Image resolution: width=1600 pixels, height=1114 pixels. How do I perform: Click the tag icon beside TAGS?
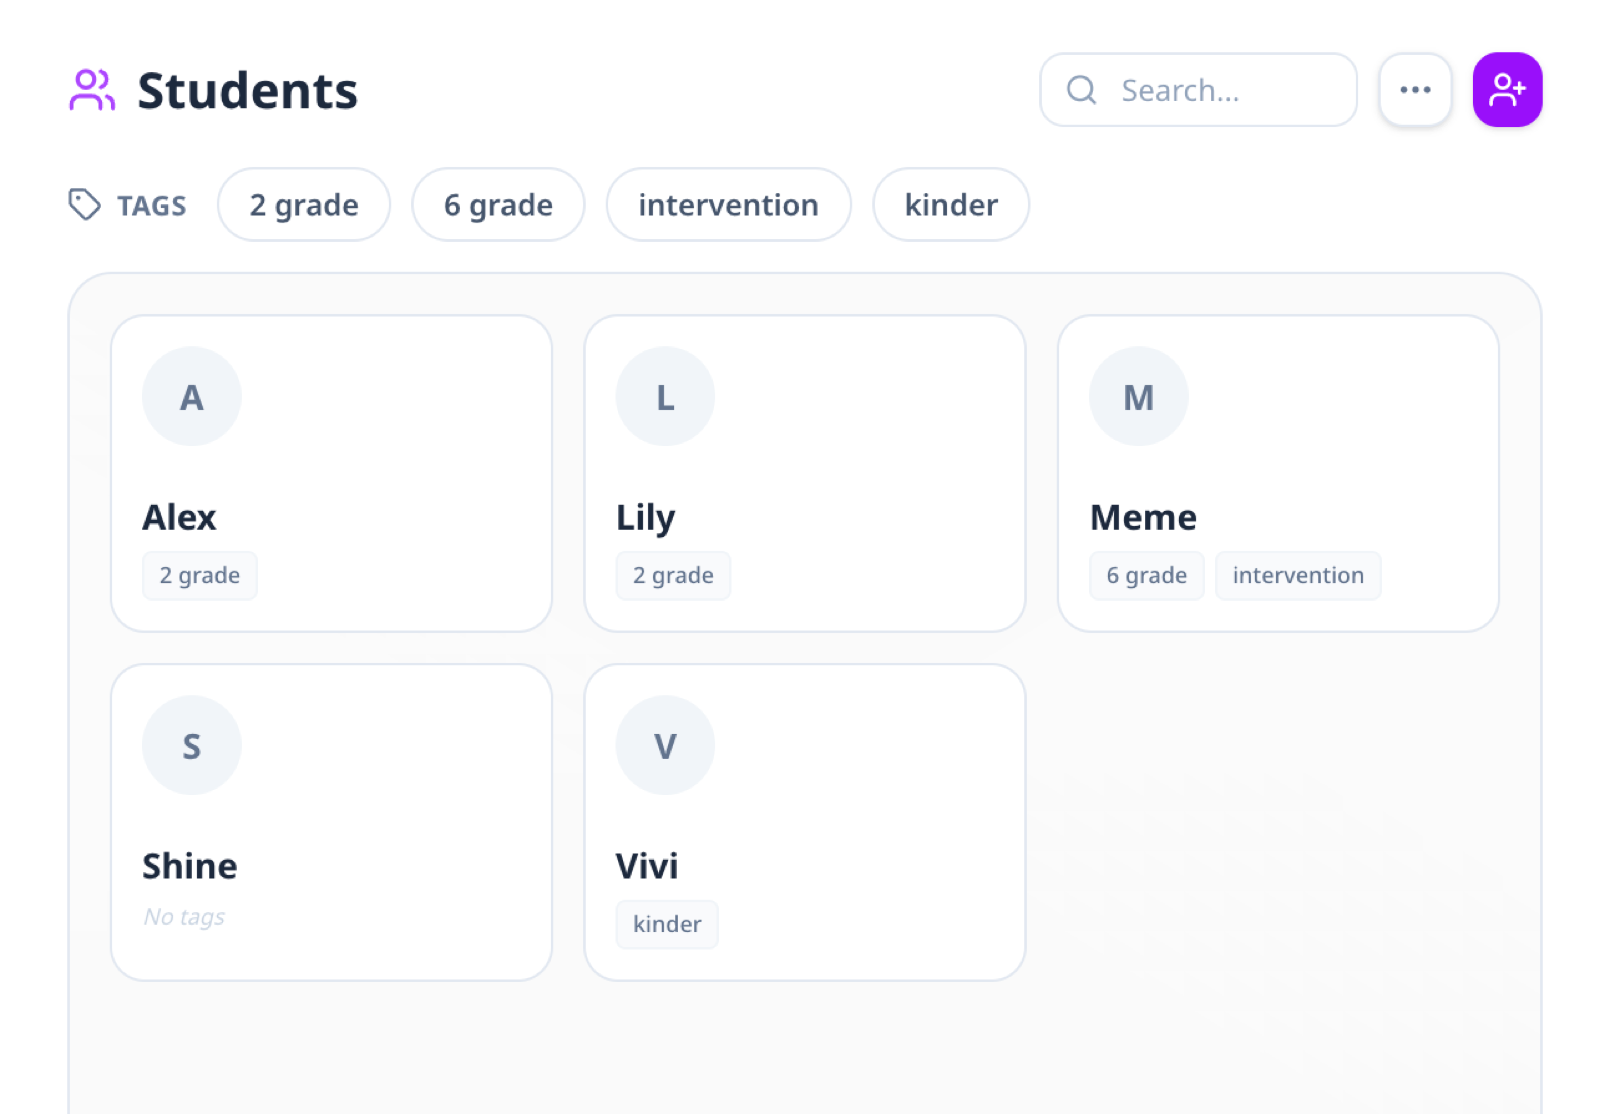[x=84, y=204]
